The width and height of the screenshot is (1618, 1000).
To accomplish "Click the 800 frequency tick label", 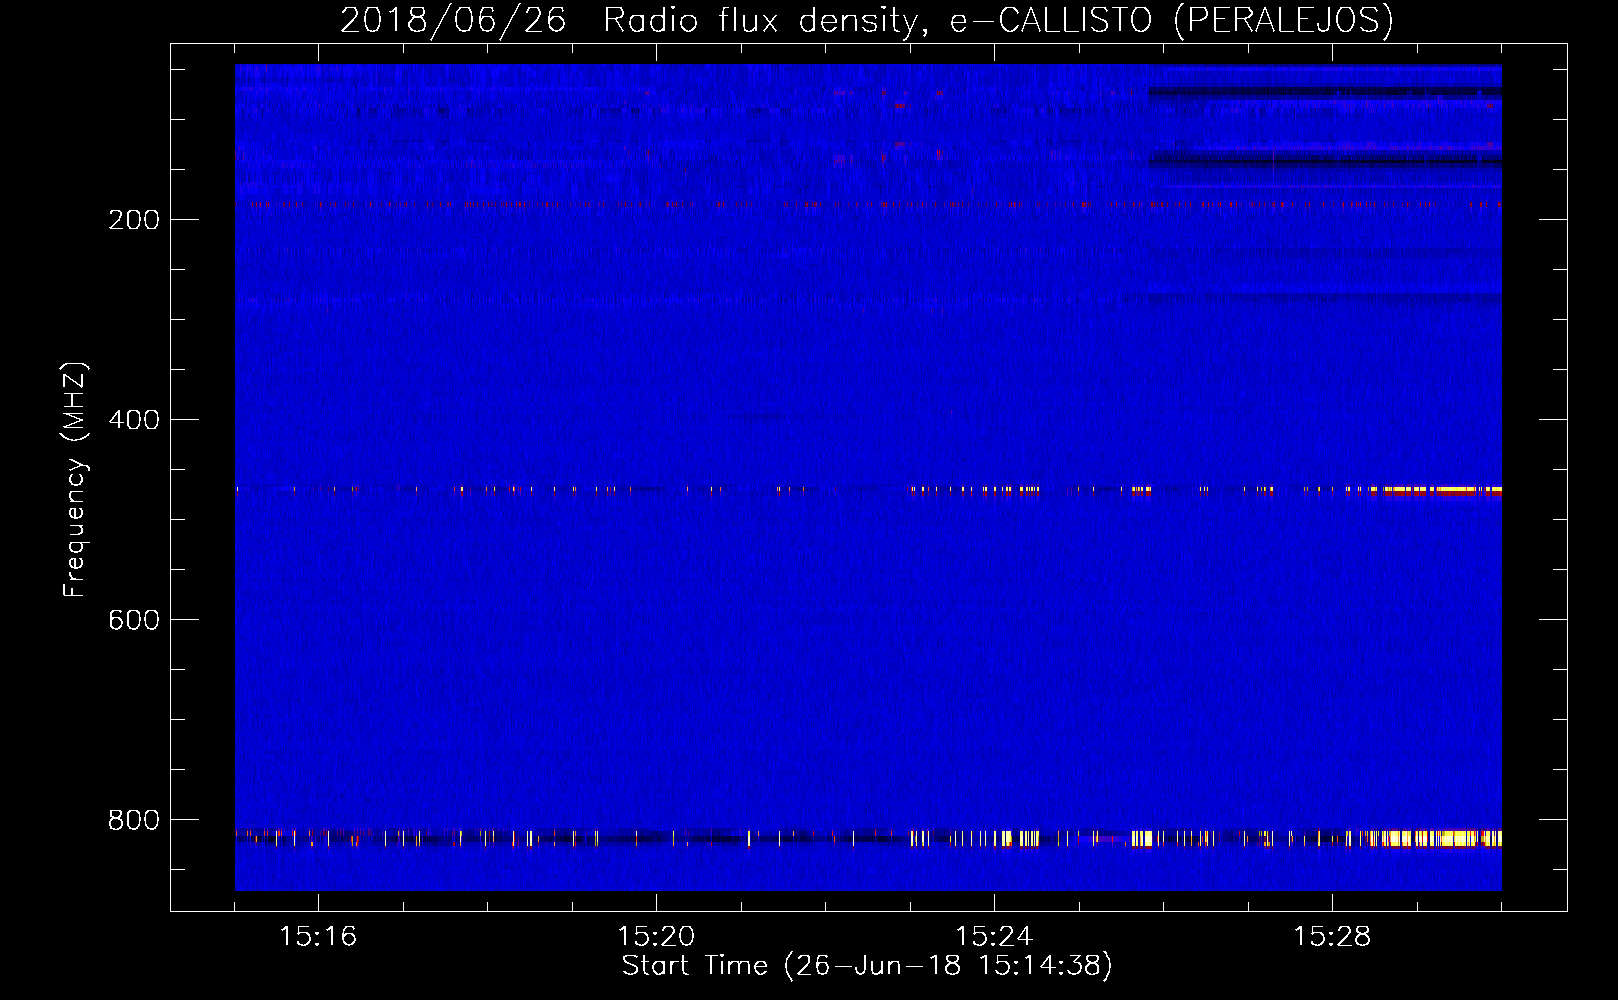I will pos(134,820).
